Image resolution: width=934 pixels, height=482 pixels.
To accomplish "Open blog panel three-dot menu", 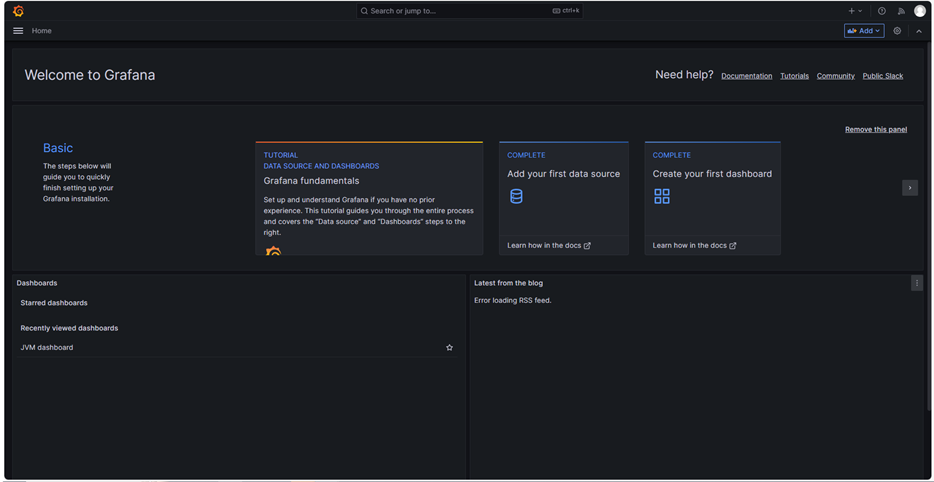I will click(x=916, y=283).
